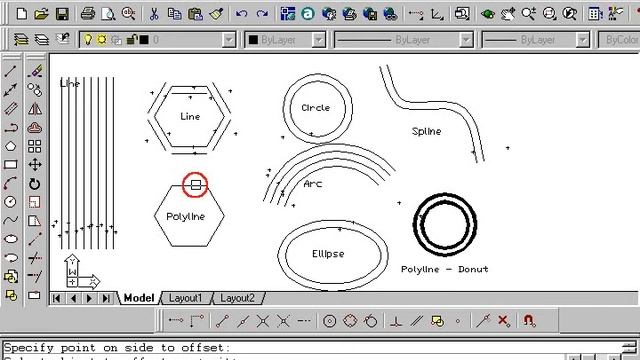Viewport: 640px width, 360px height.
Task: Select the Scale tool
Action: (35, 202)
